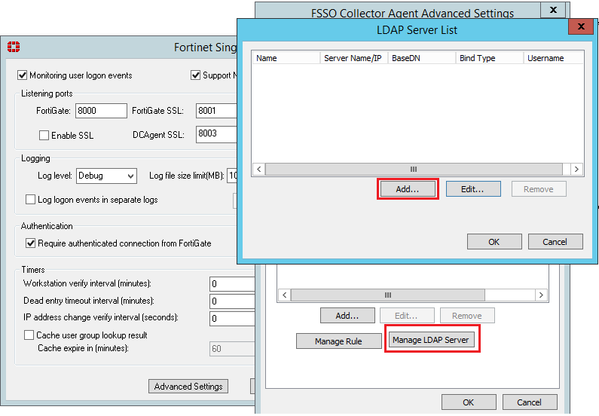This screenshot has height=416, width=599.
Task: Close FSSO Collector Agent Advanced Settings window
Action: click(x=553, y=10)
